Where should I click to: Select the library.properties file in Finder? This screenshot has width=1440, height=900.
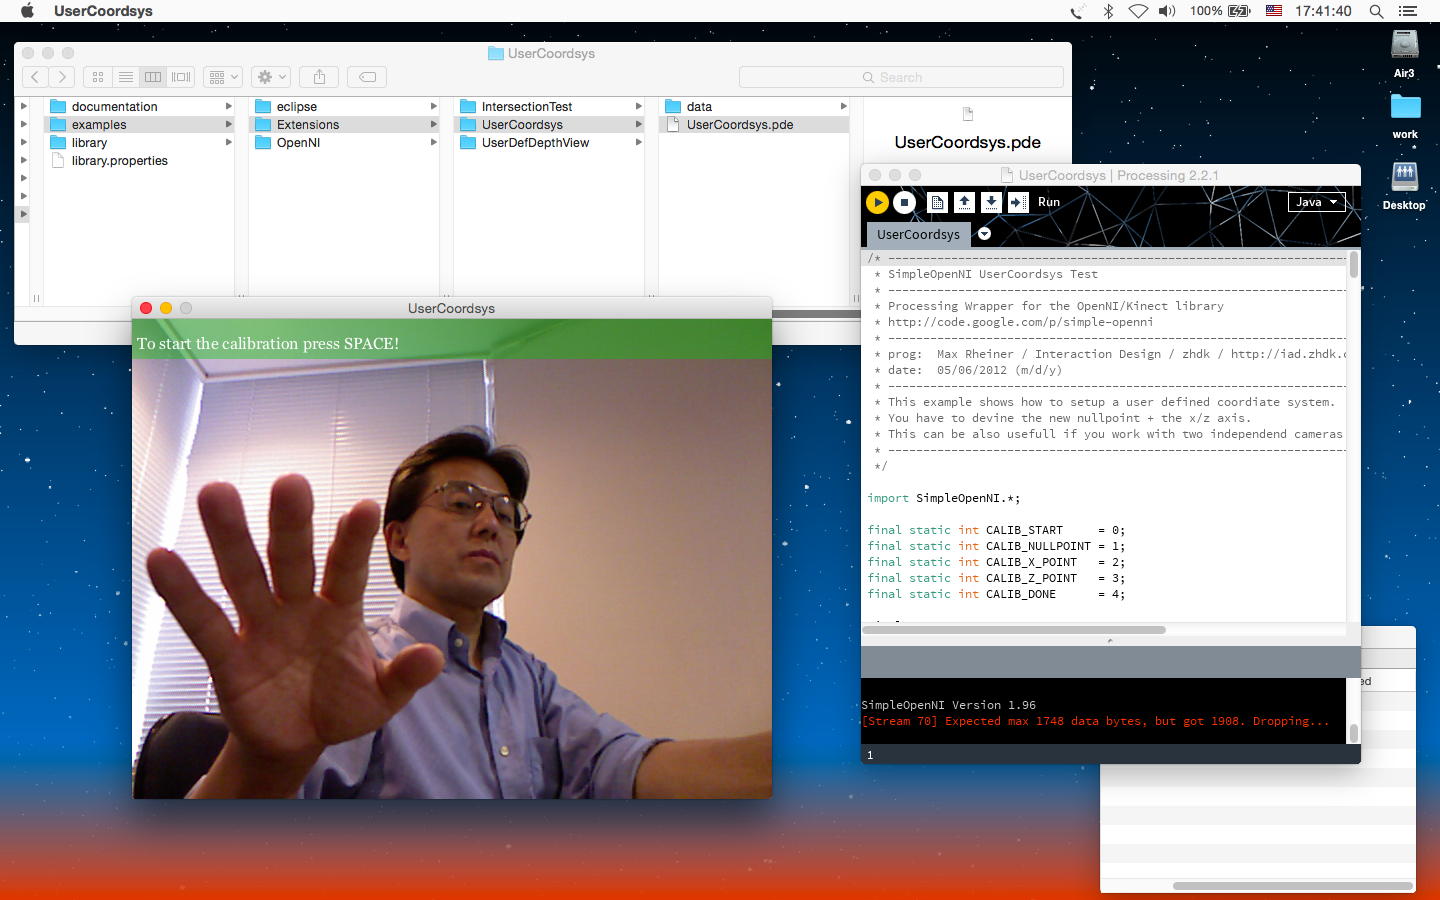tap(139, 161)
